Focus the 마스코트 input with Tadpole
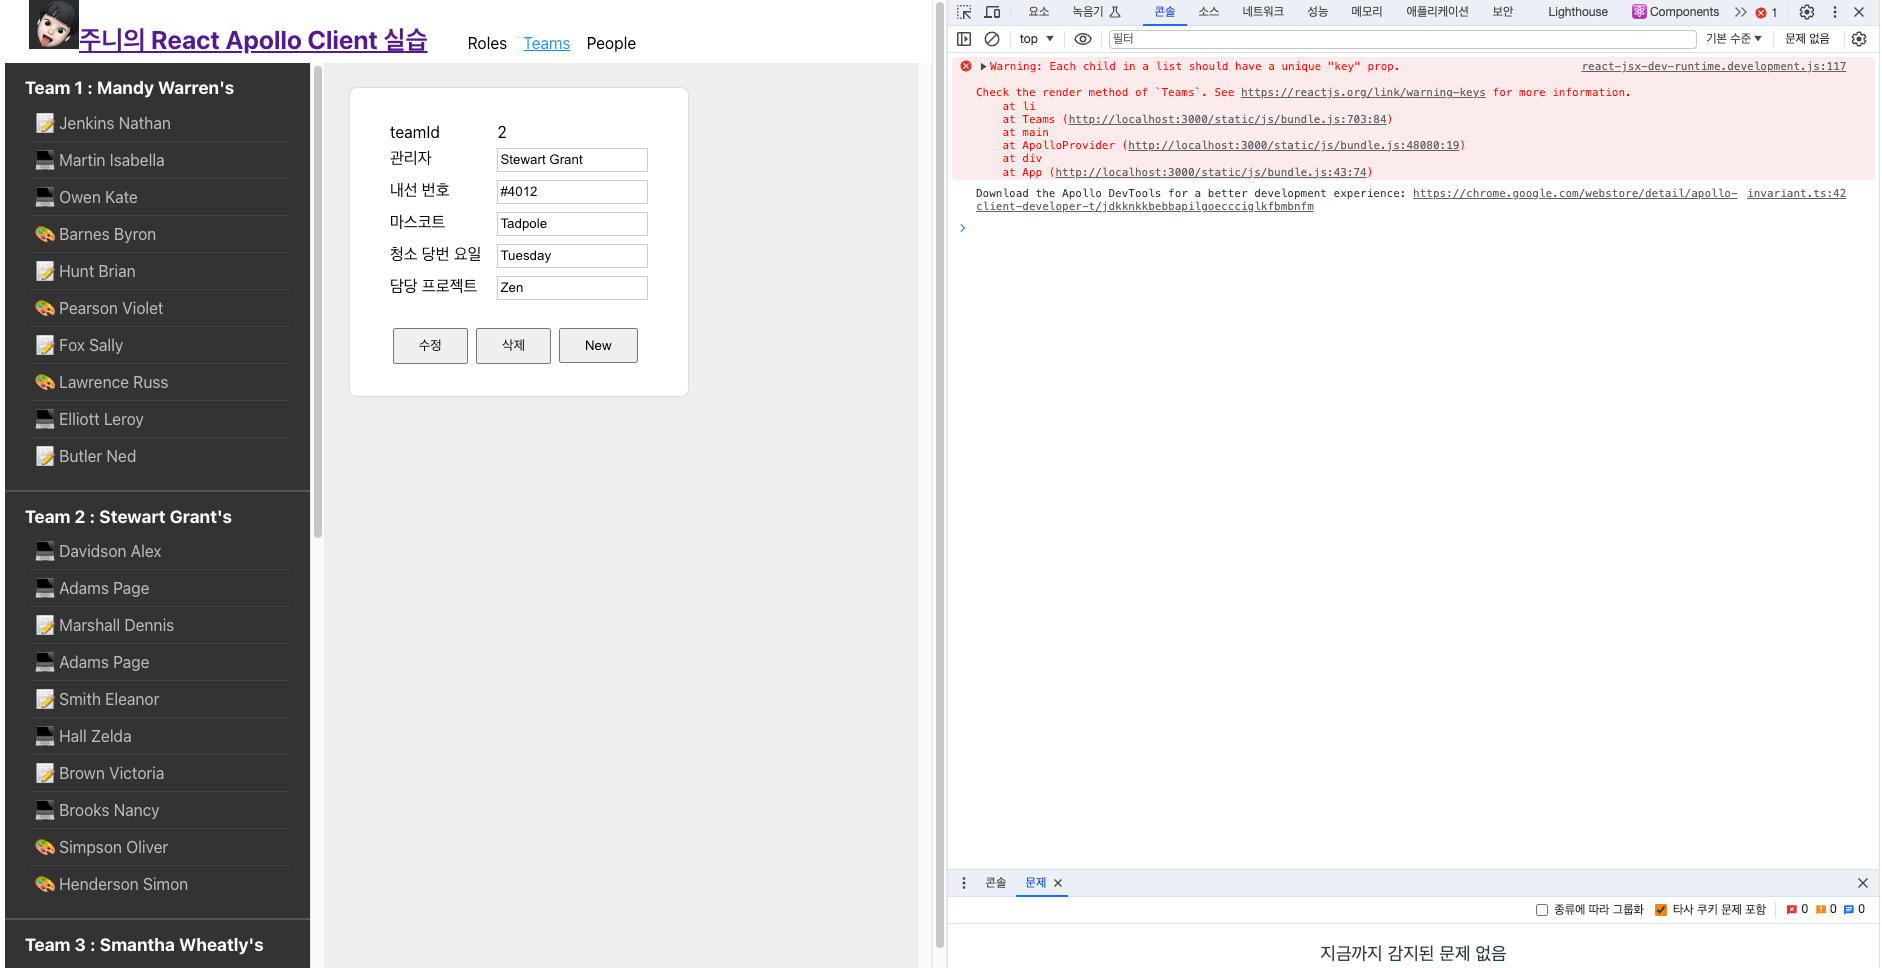The image size is (1882, 968). (x=572, y=224)
